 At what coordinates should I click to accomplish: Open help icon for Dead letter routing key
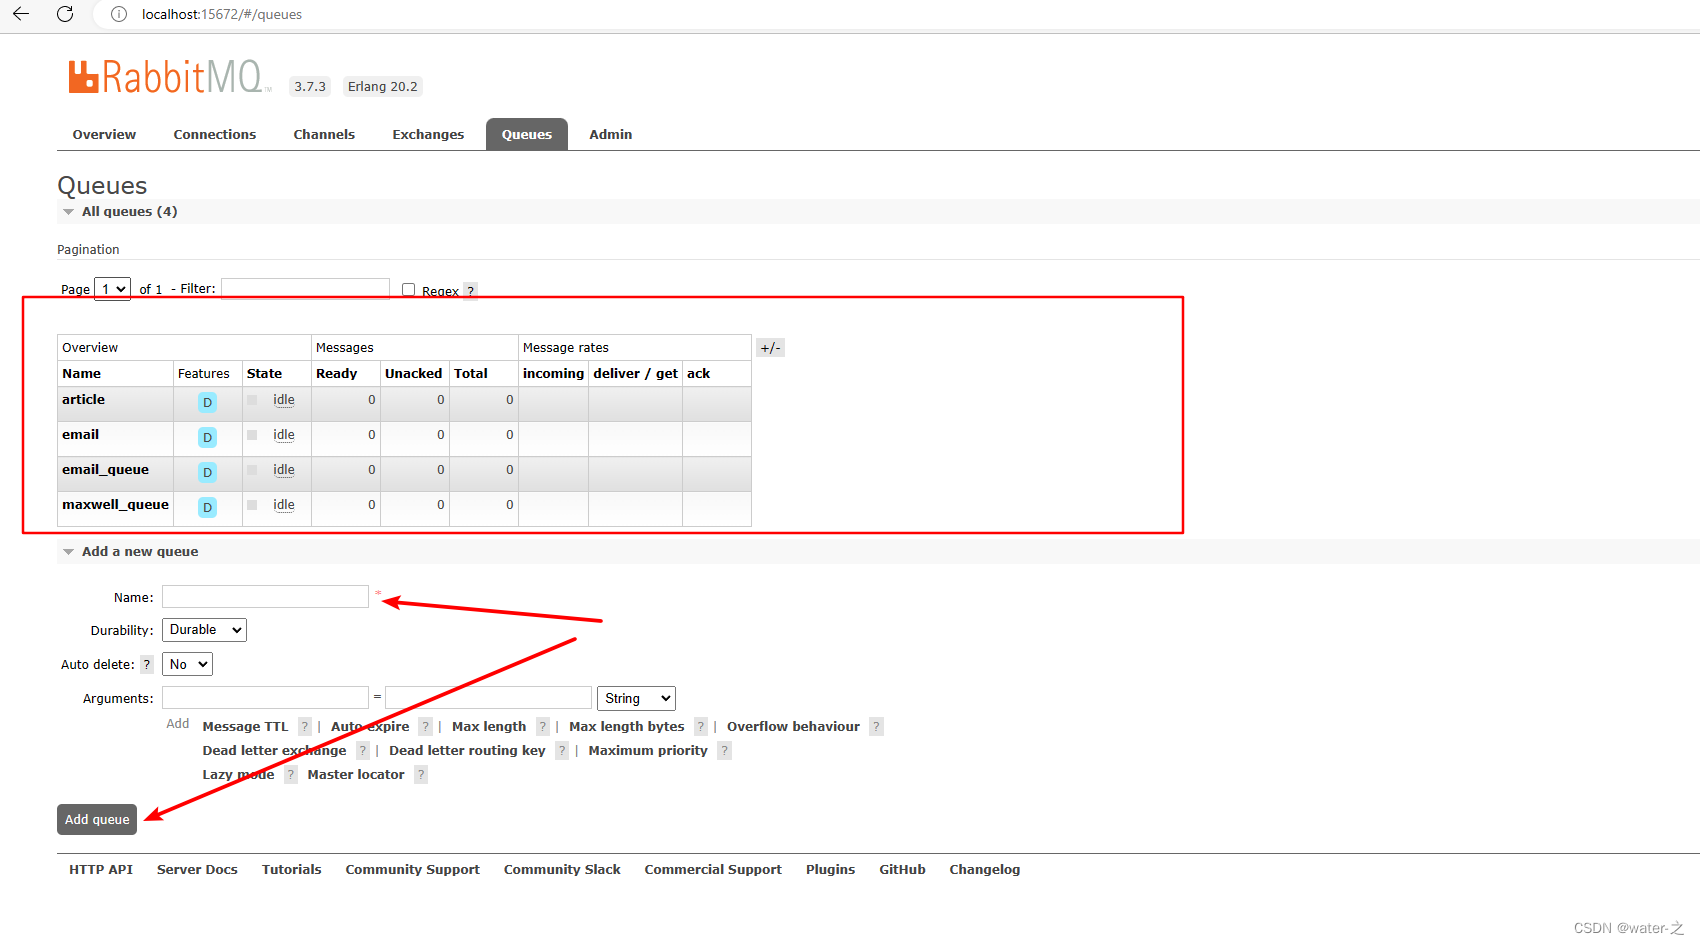562,751
